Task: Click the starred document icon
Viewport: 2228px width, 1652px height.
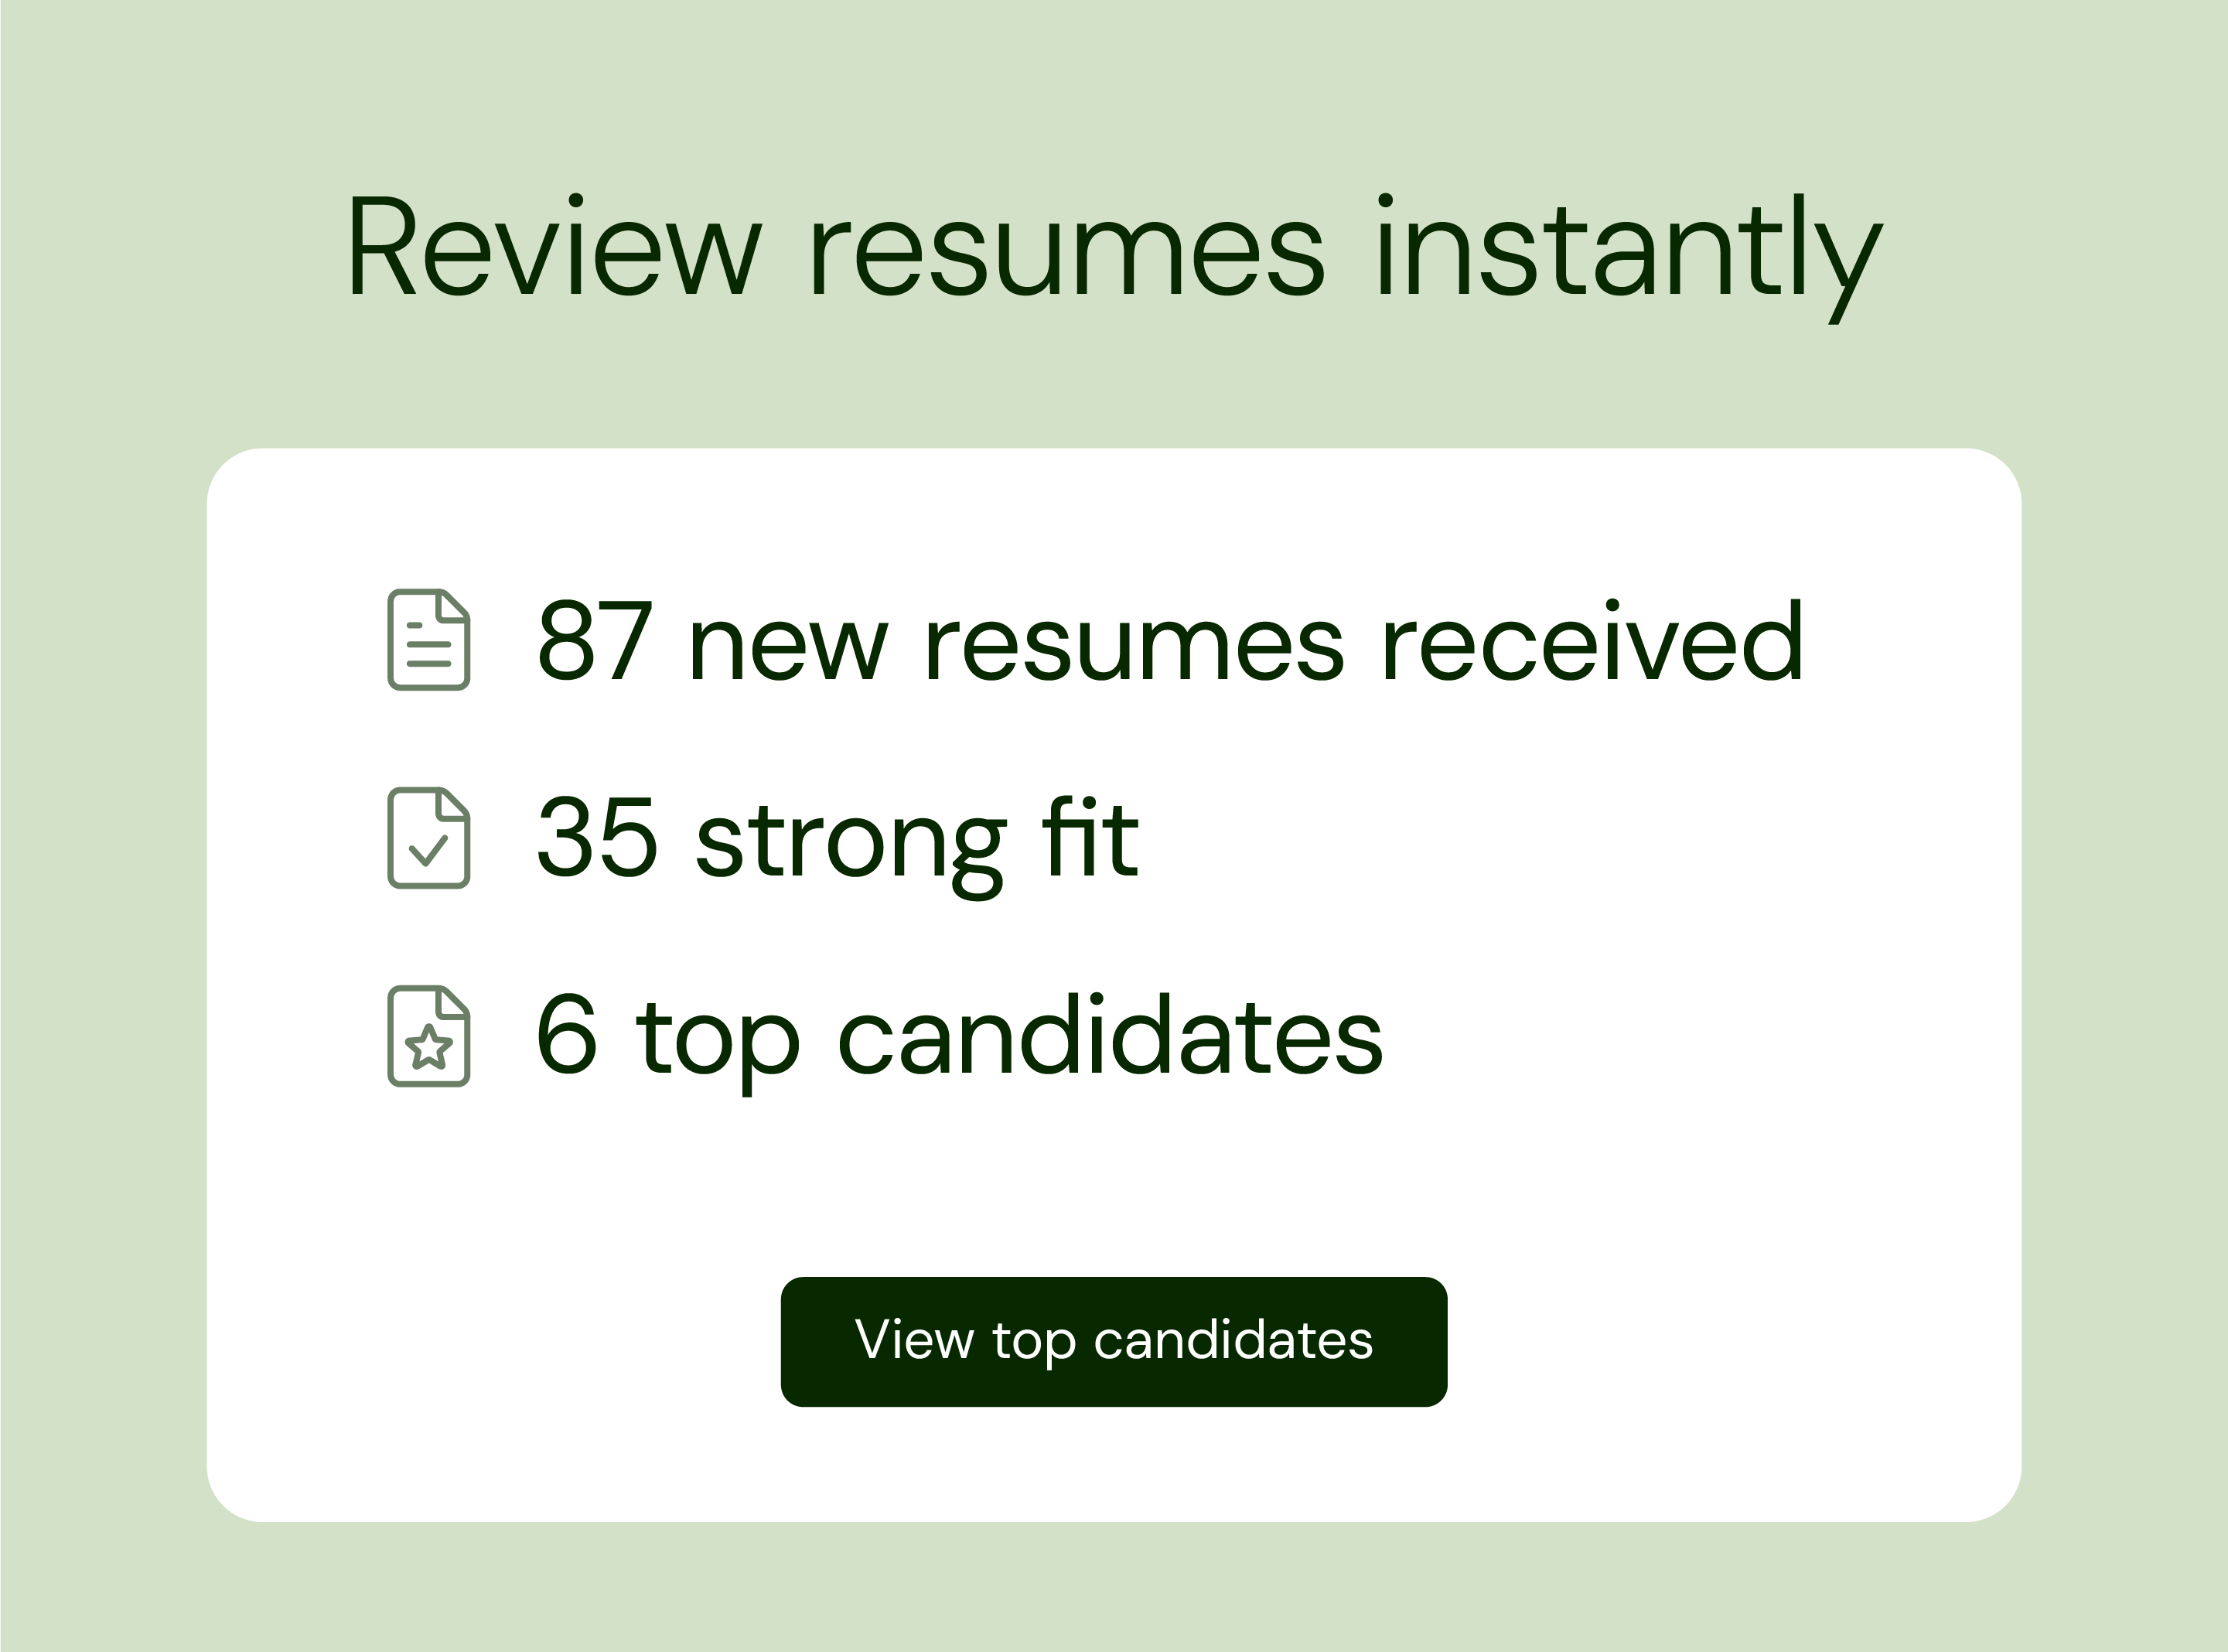Action: pos(428,1036)
